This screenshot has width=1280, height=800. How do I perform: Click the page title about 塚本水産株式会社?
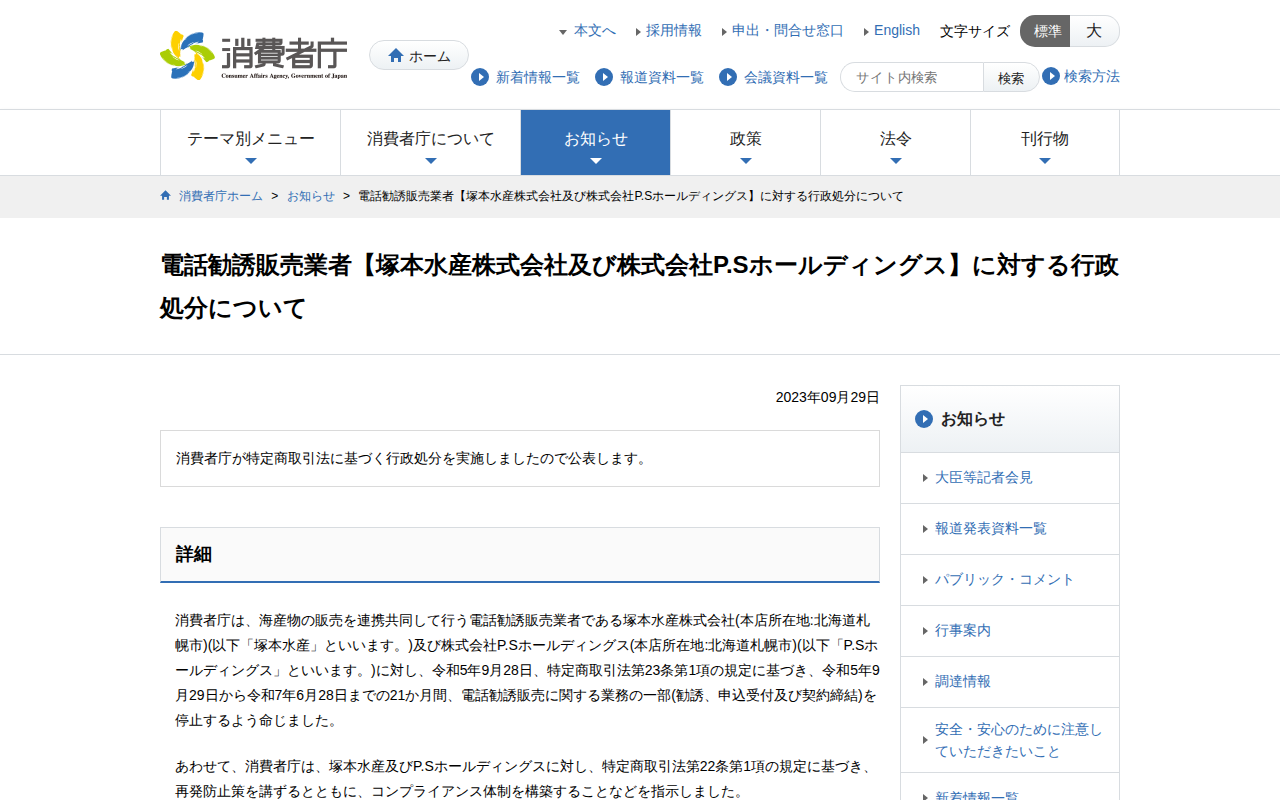(640, 286)
